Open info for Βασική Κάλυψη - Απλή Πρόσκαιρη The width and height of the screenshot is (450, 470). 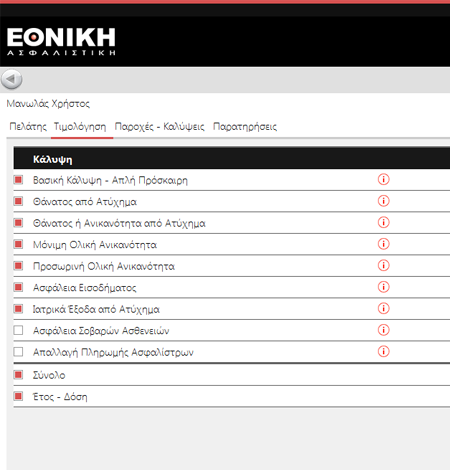click(x=384, y=179)
